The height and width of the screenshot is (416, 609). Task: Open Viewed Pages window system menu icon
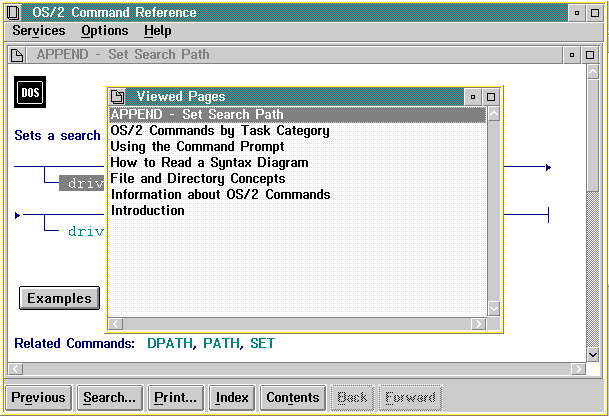[x=118, y=96]
